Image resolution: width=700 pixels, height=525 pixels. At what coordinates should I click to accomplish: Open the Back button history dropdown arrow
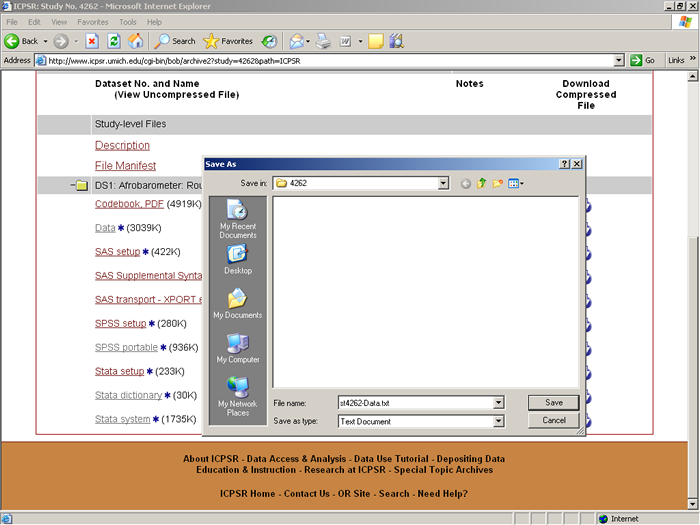(46, 42)
